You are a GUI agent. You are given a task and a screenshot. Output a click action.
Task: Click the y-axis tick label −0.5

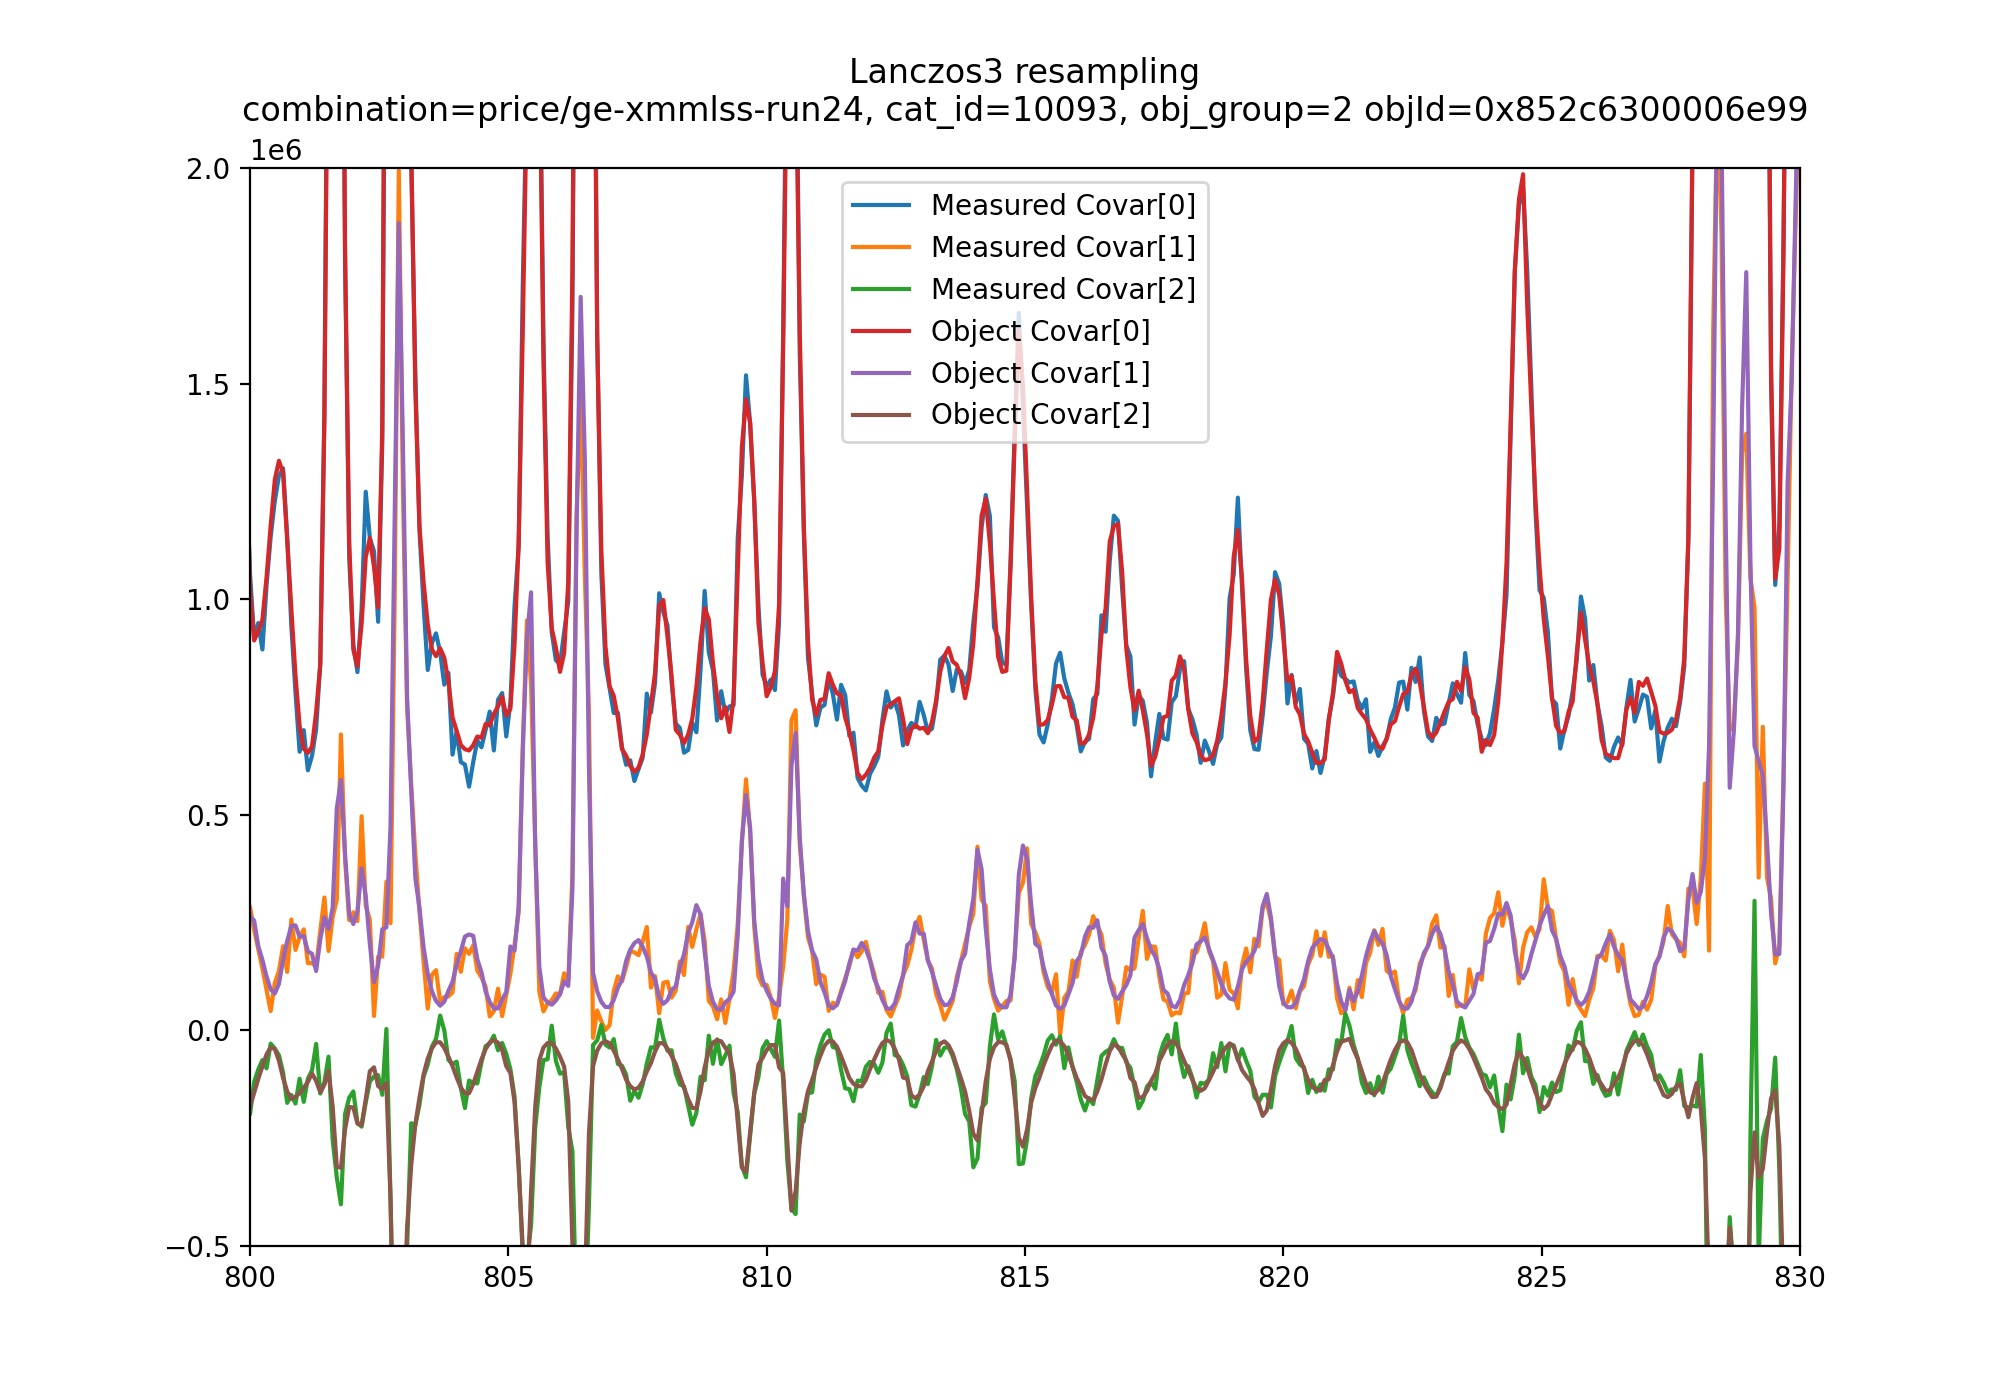tap(198, 1247)
